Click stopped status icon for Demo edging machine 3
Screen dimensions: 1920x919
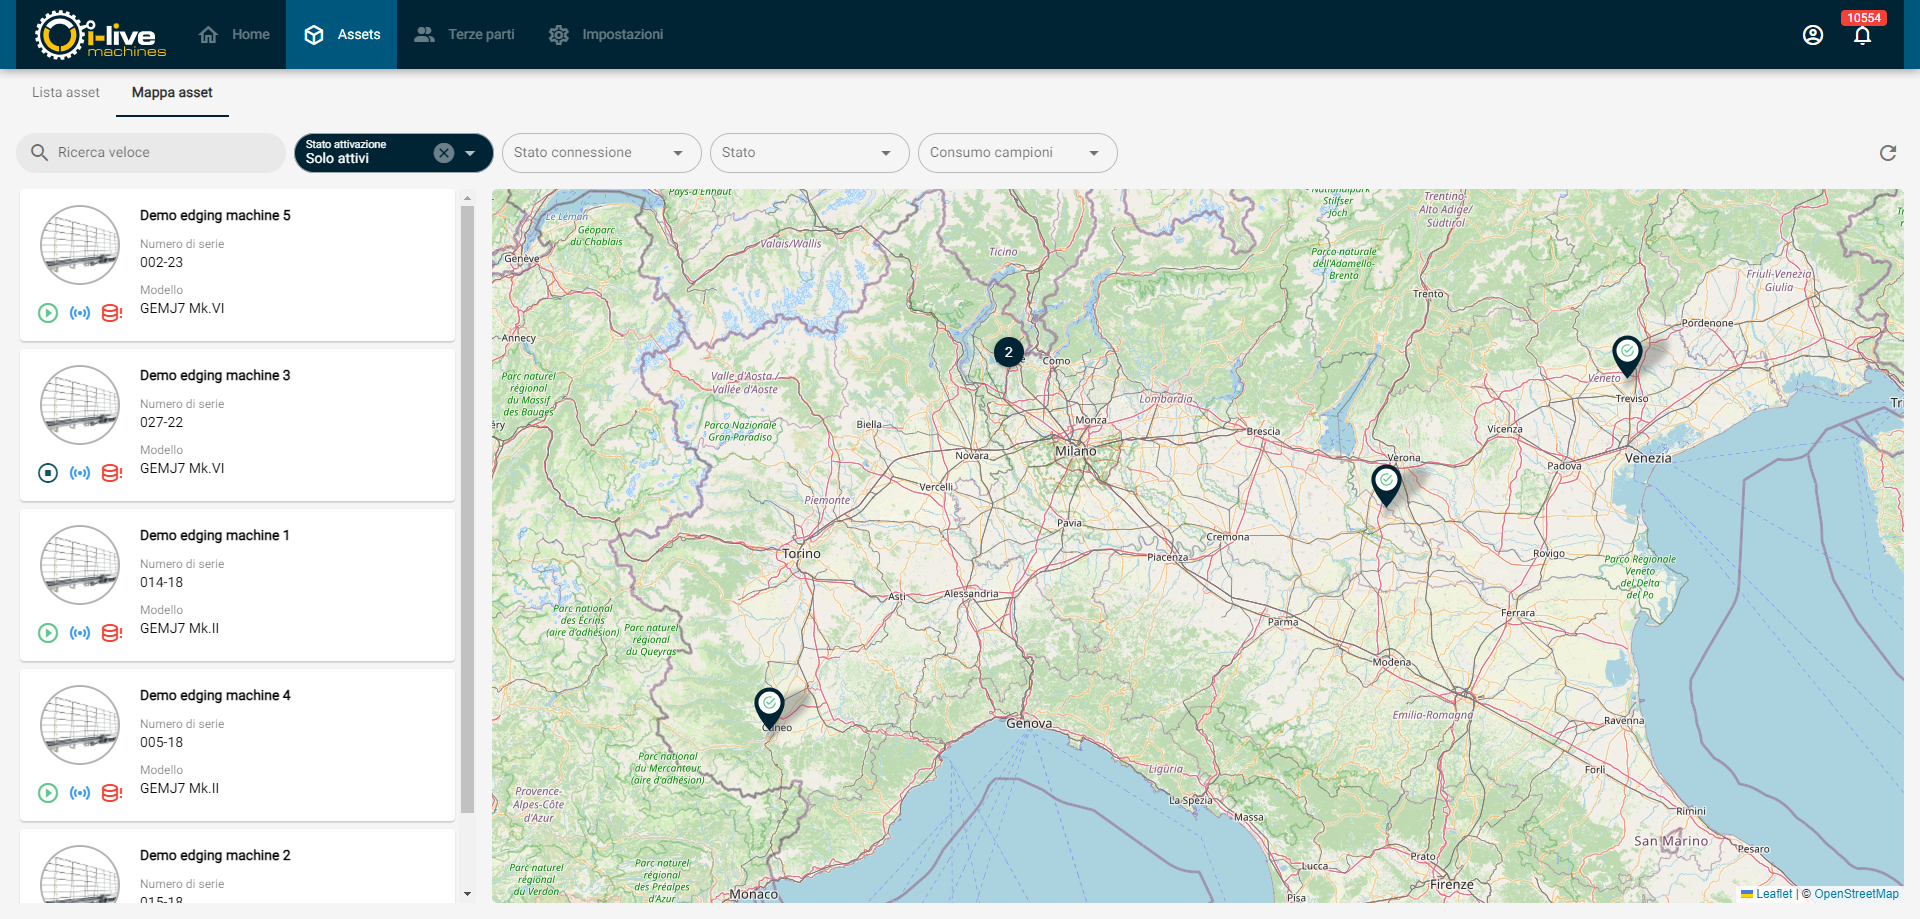[48, 473]
